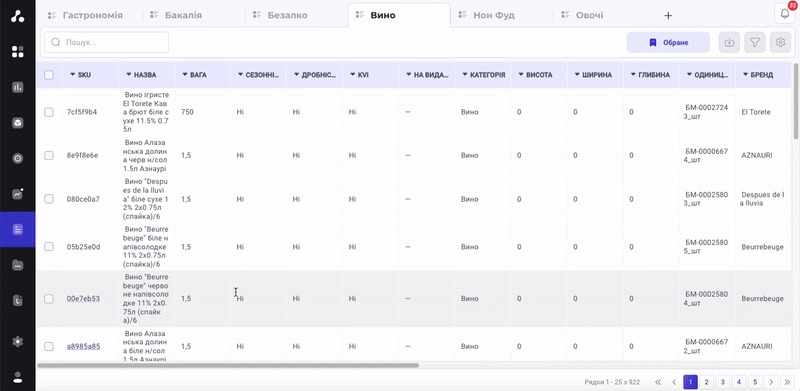Click the Обране favorites button

[668, 42]
